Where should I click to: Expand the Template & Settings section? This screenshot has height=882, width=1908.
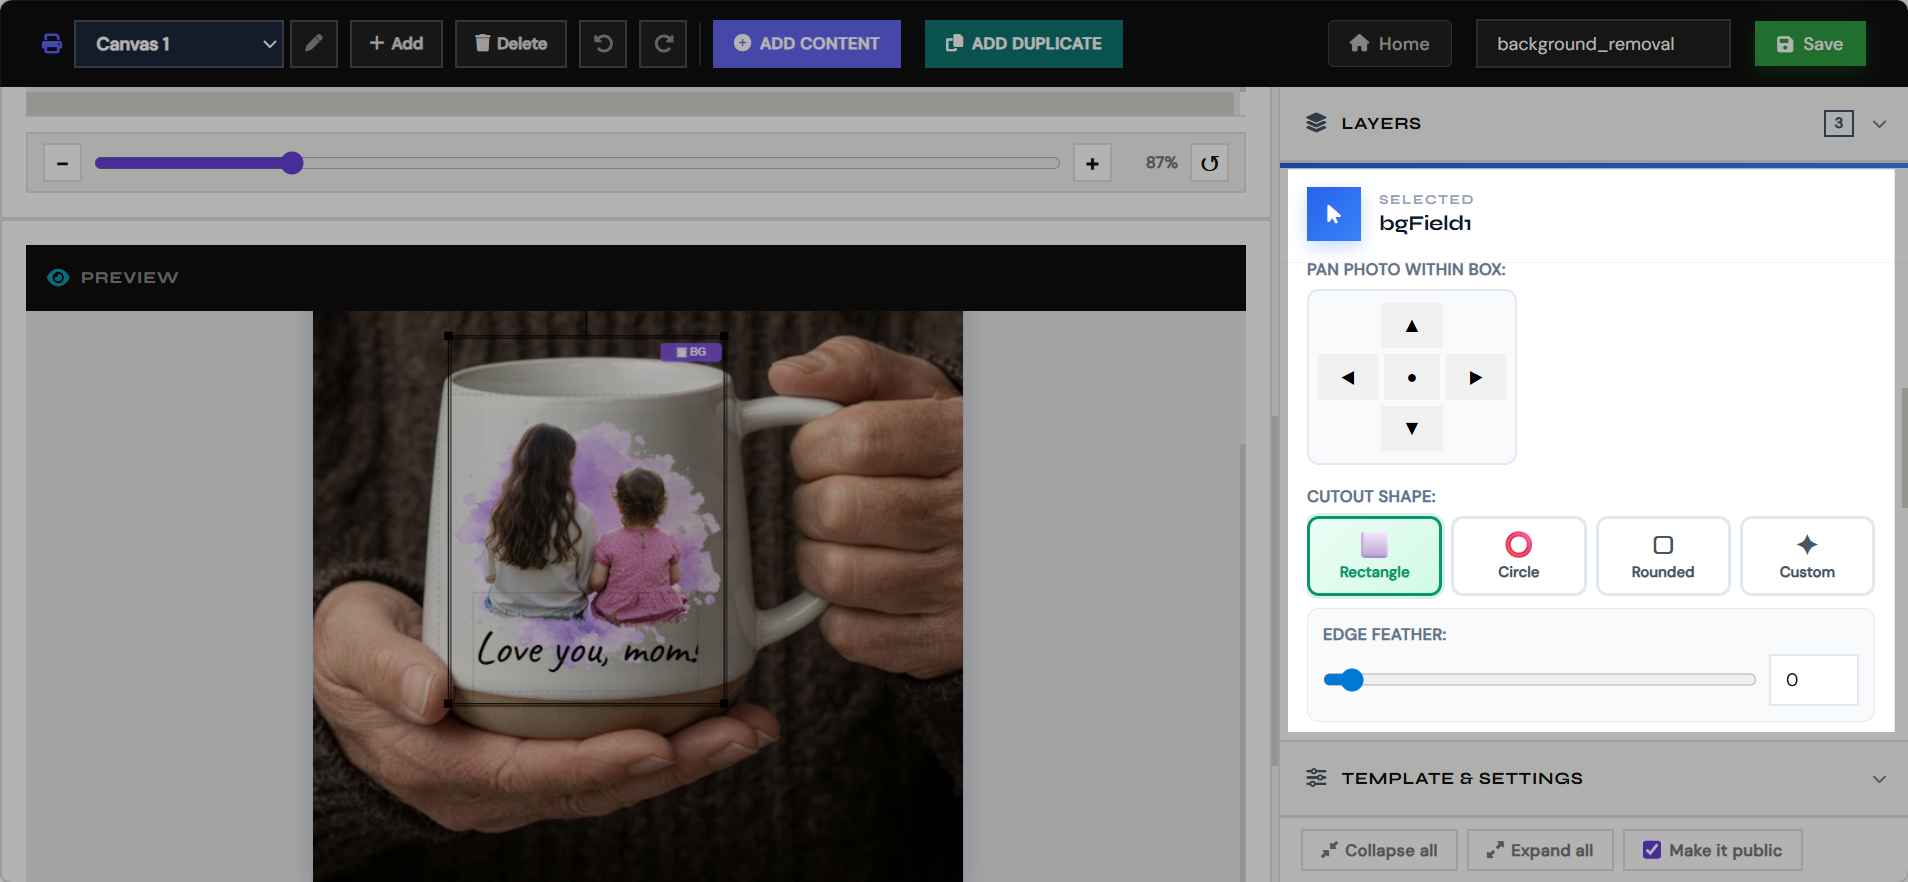tap(1879, 779)
